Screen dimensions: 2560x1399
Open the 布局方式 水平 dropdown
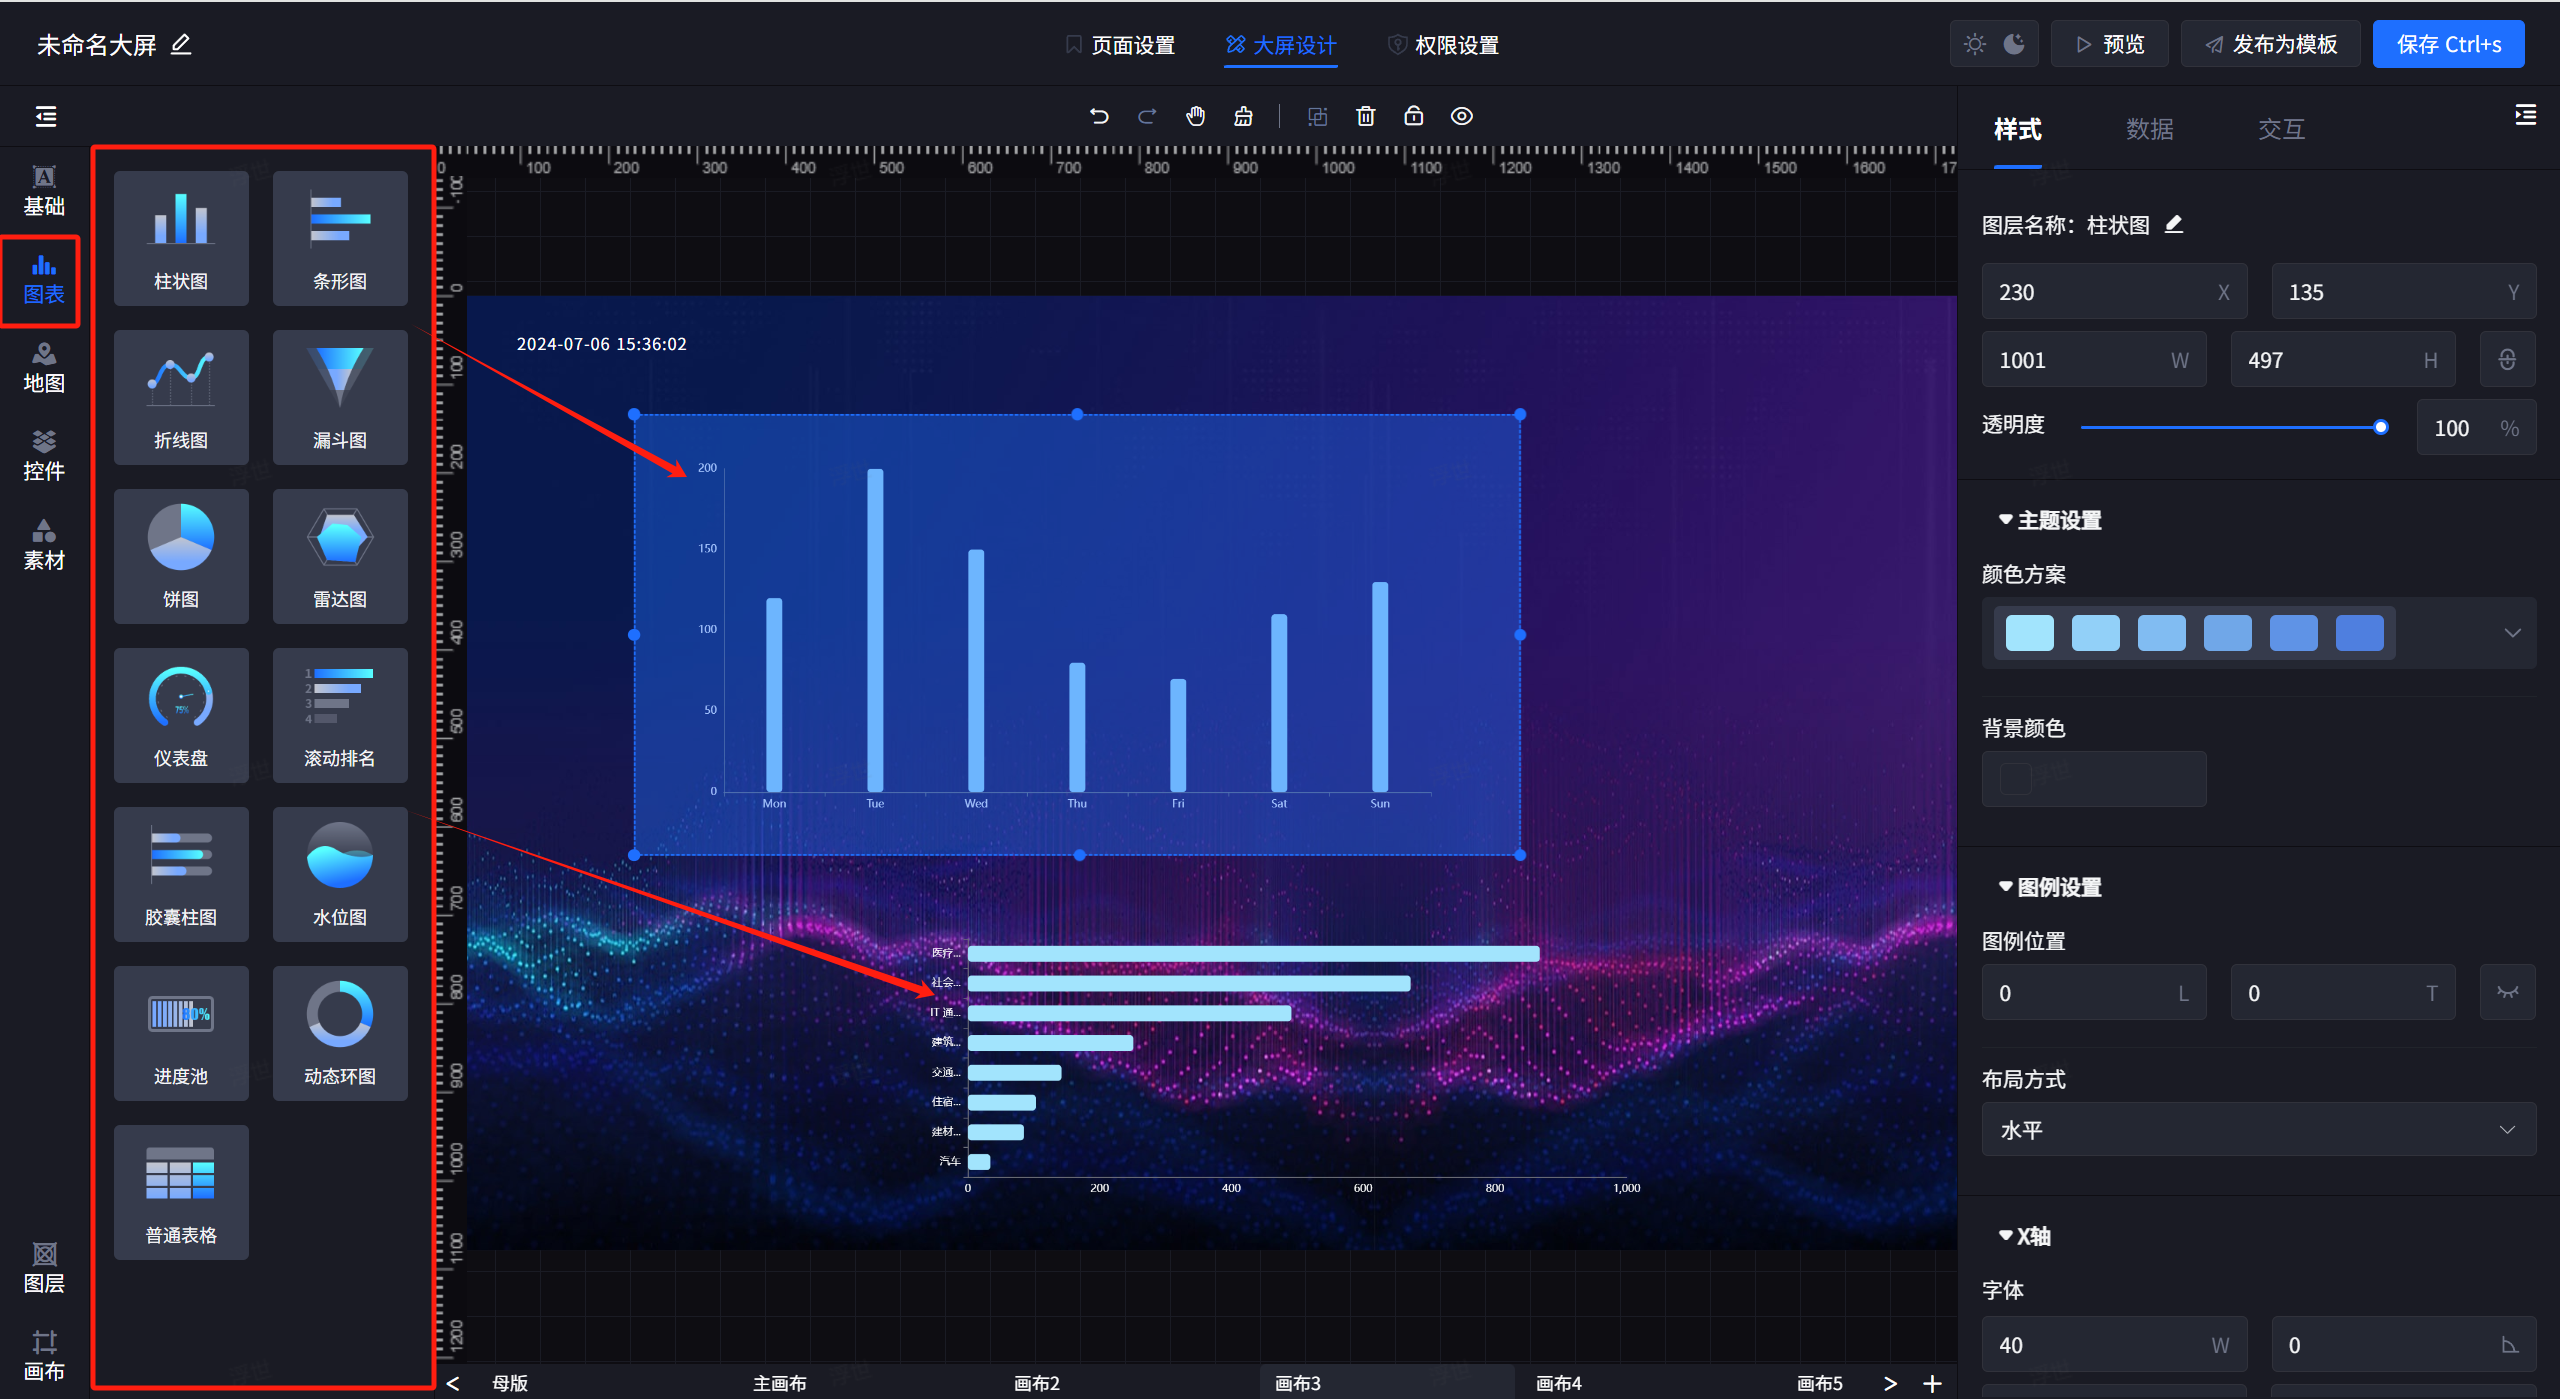[2258, 1130]
